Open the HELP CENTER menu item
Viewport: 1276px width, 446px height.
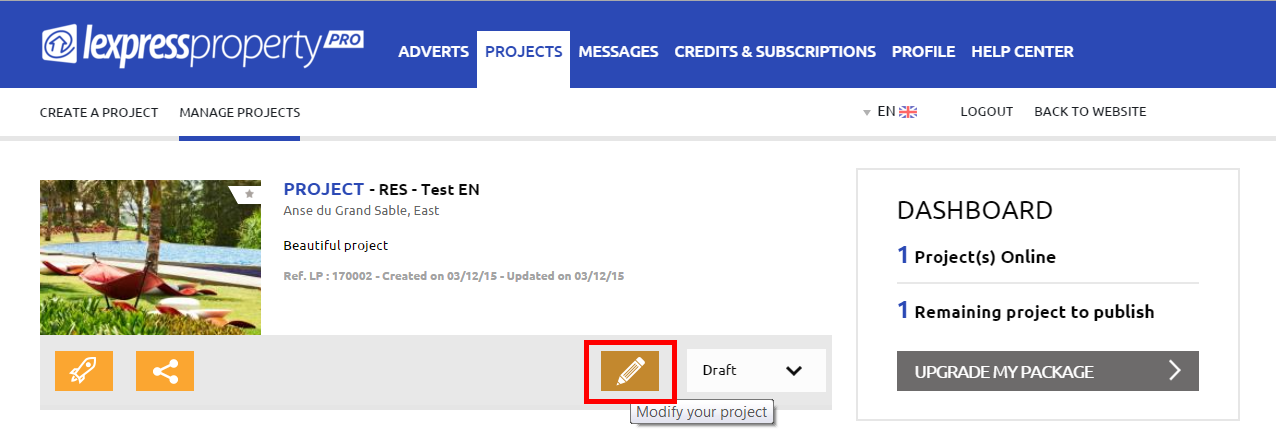pos(1022,52)
